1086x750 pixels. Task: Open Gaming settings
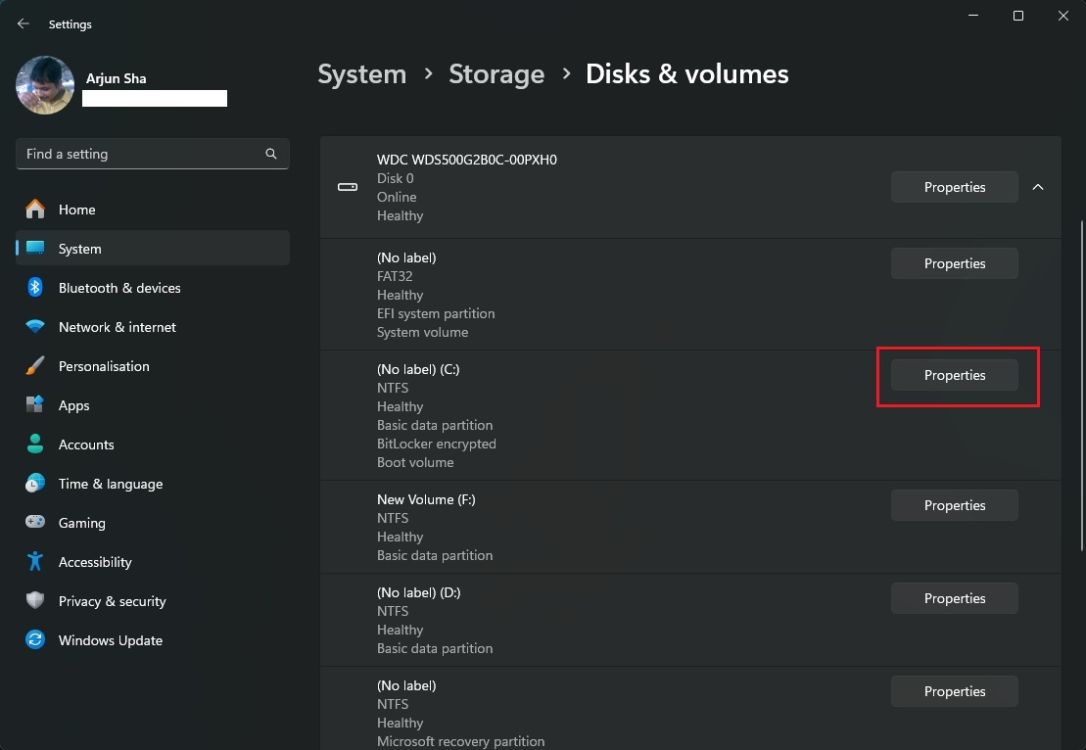tap(79, 522)
